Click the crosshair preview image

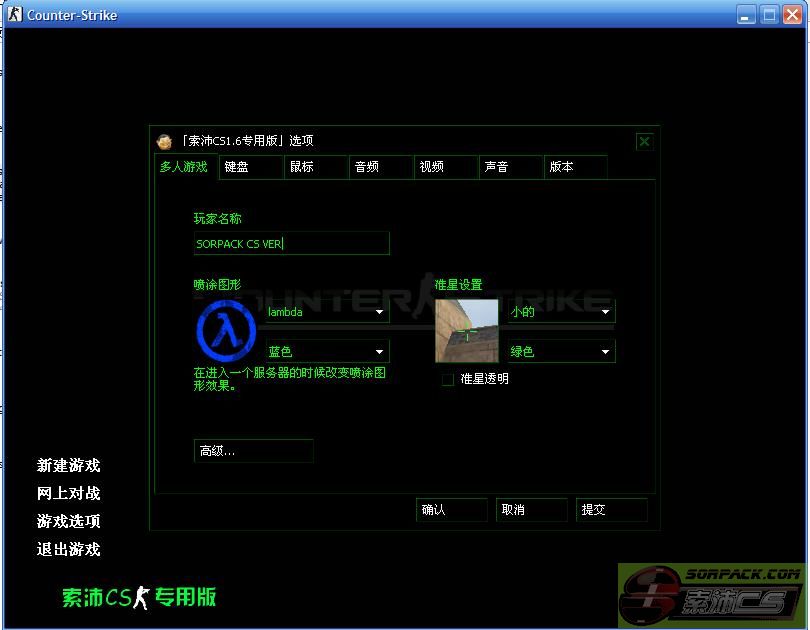pos(466,331)
